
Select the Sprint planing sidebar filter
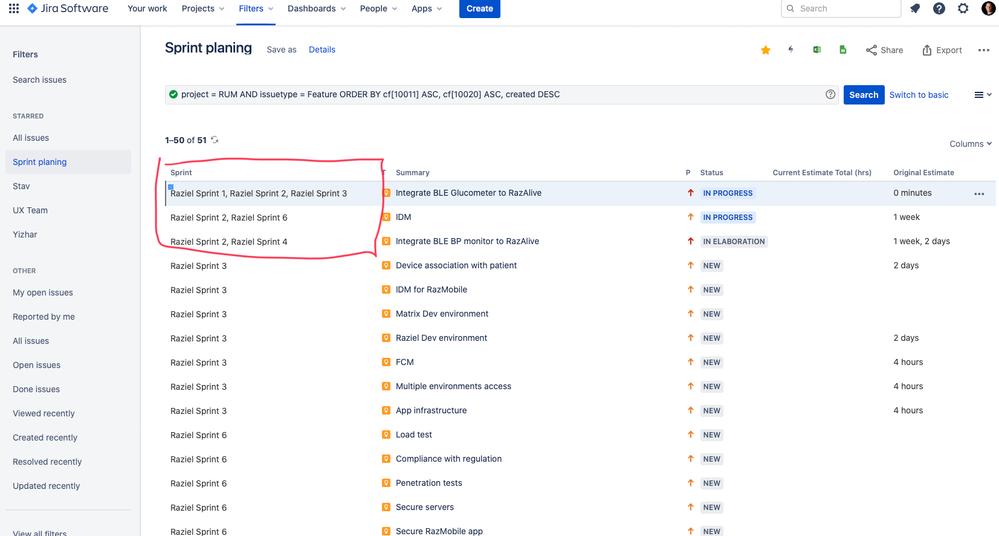[x=68, y=162]
